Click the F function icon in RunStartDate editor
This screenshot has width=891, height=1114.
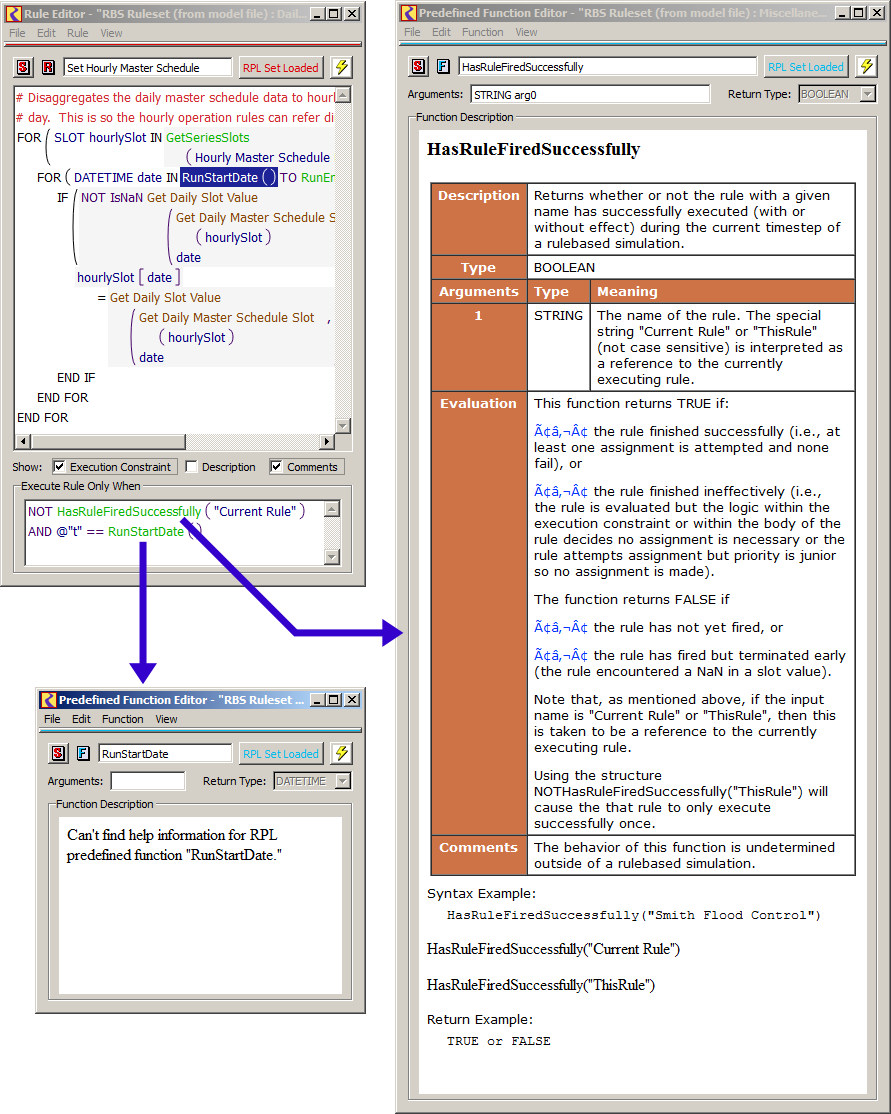pyautogui.click(x=83, y=753)
